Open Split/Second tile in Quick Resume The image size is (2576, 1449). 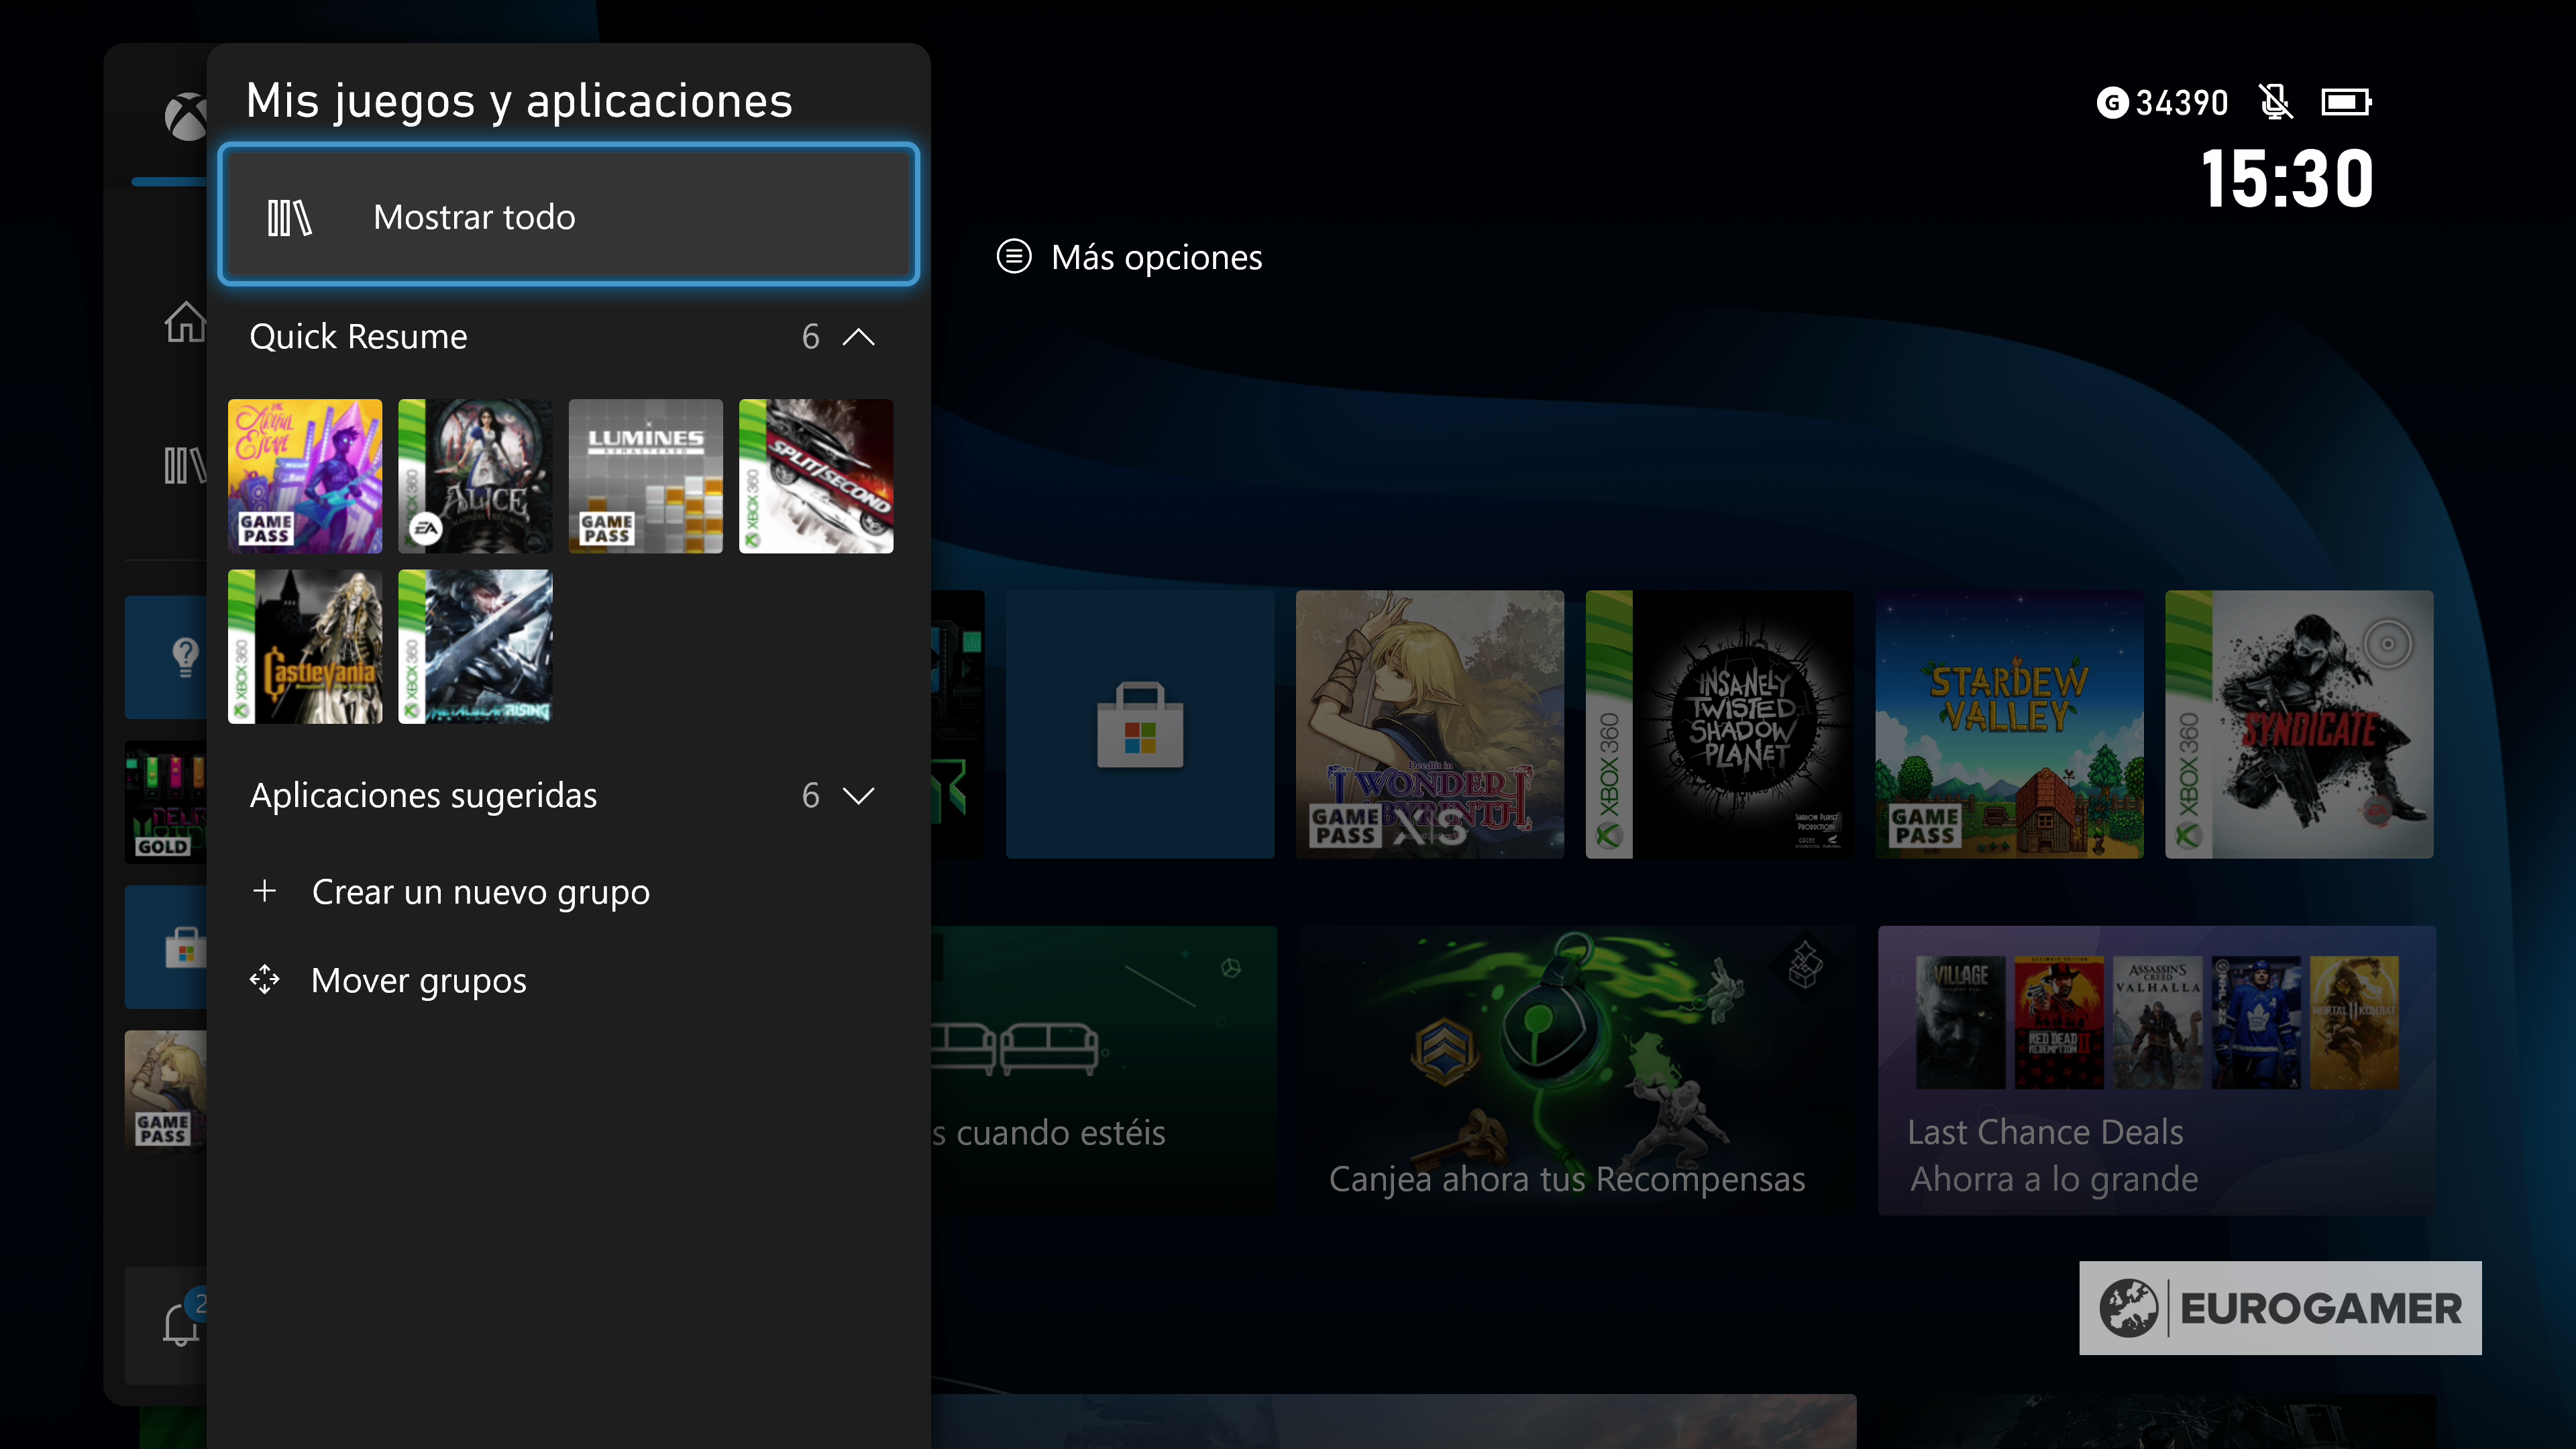click(816, 476)
